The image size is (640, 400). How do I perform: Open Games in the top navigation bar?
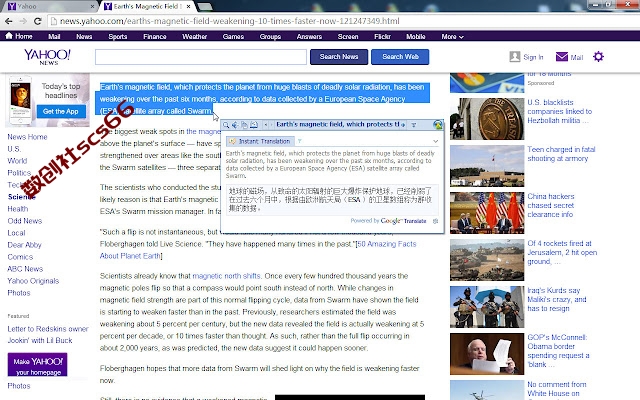[x=233, y=36]
